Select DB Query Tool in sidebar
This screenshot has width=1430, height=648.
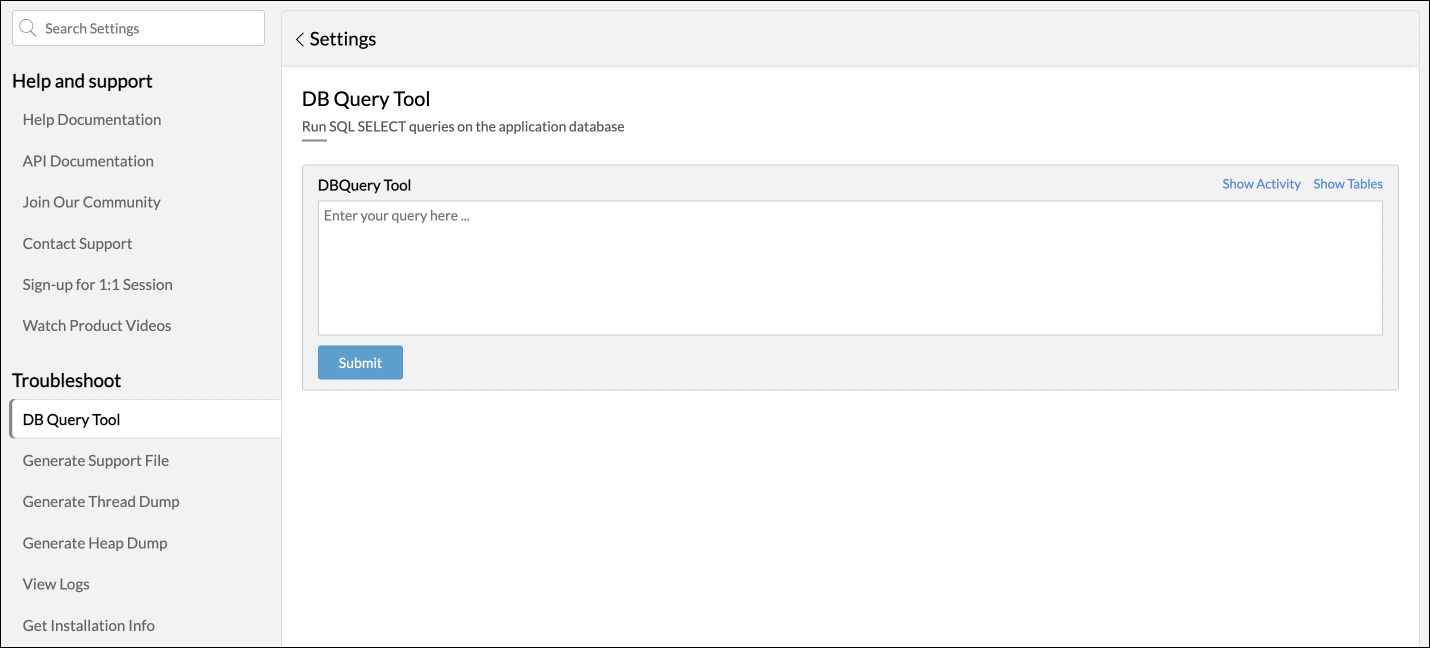[x=72, y=420]
